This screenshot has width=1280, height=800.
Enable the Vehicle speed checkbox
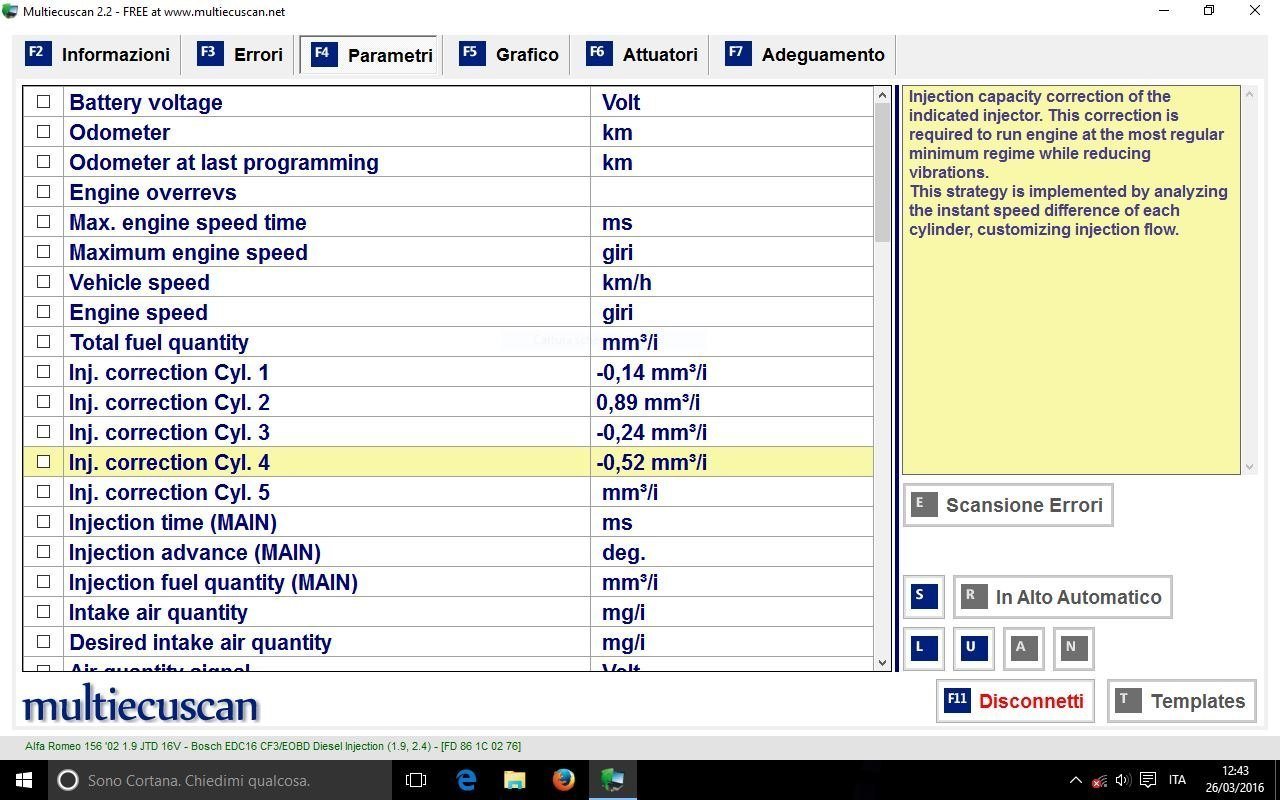click(x=43, y=281)
